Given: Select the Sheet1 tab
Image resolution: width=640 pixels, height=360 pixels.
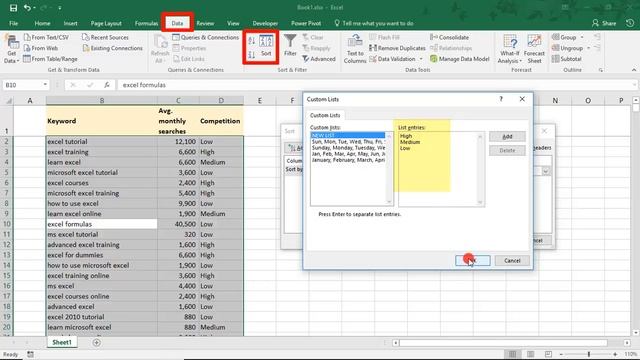Looking at the screenshot, I should (62, 342).
